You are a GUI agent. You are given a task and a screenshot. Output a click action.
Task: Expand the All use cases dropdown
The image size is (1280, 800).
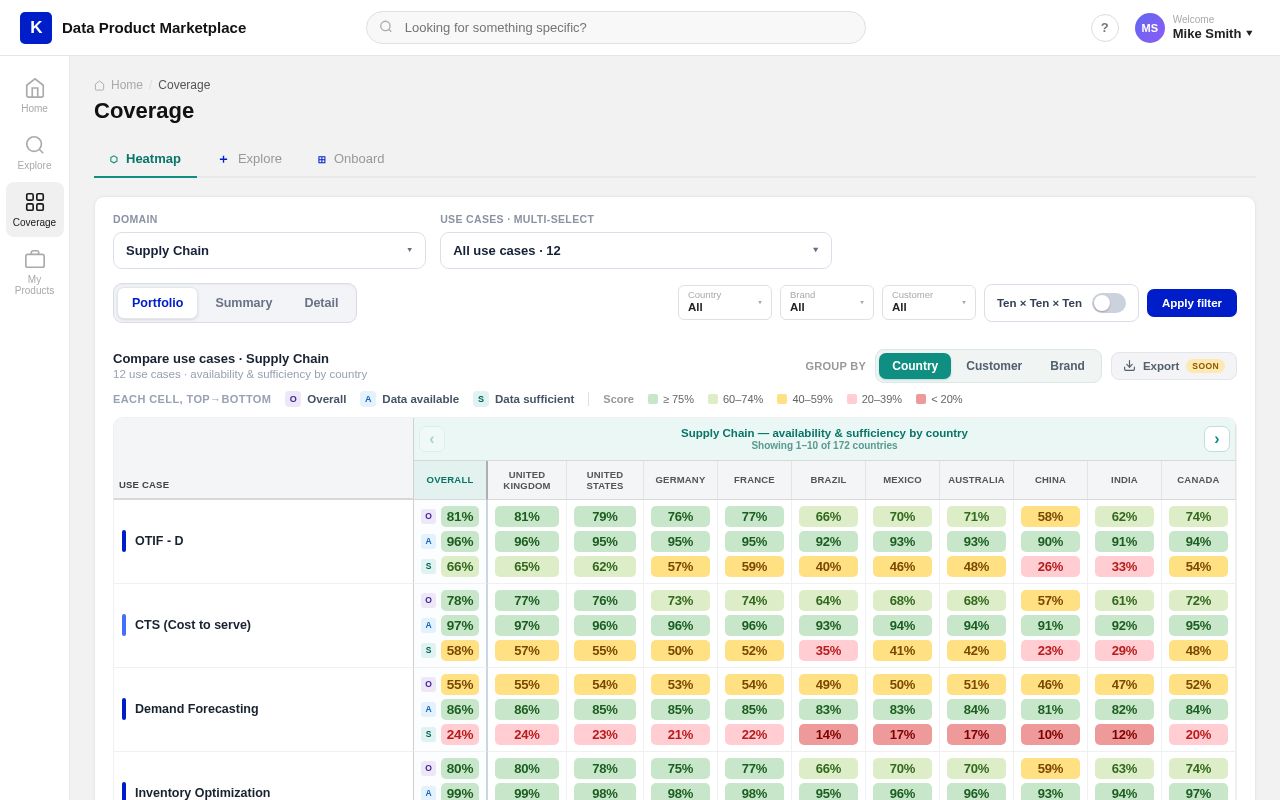click(636, 251)
